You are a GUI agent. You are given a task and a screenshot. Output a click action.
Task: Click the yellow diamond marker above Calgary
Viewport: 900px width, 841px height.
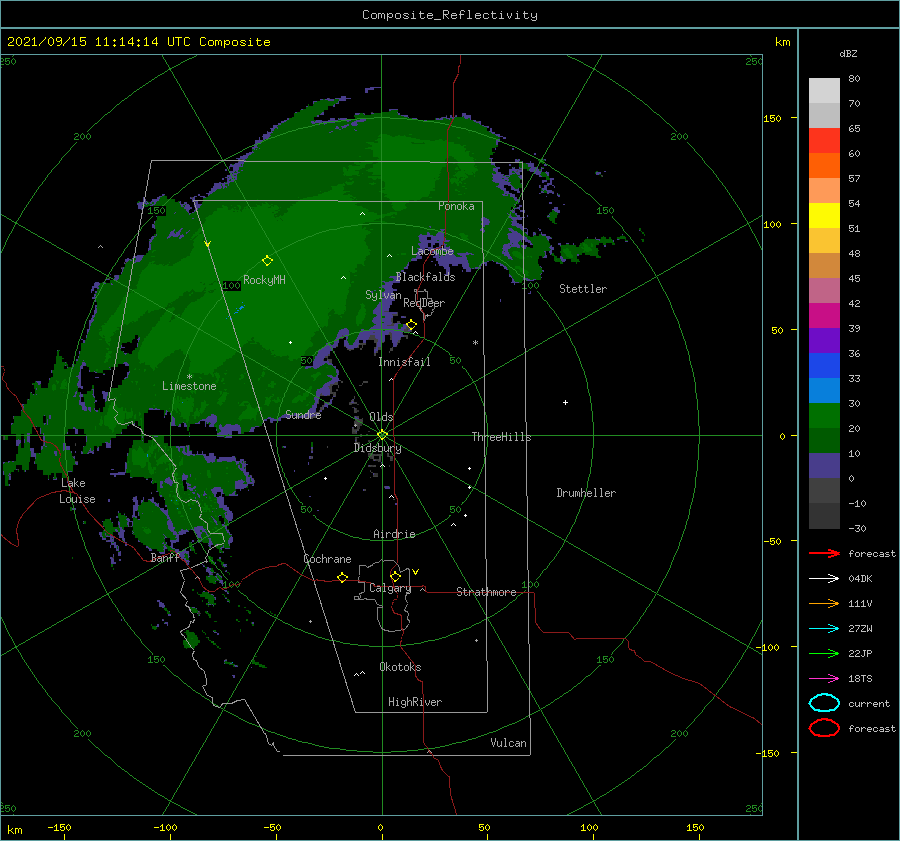395,576
